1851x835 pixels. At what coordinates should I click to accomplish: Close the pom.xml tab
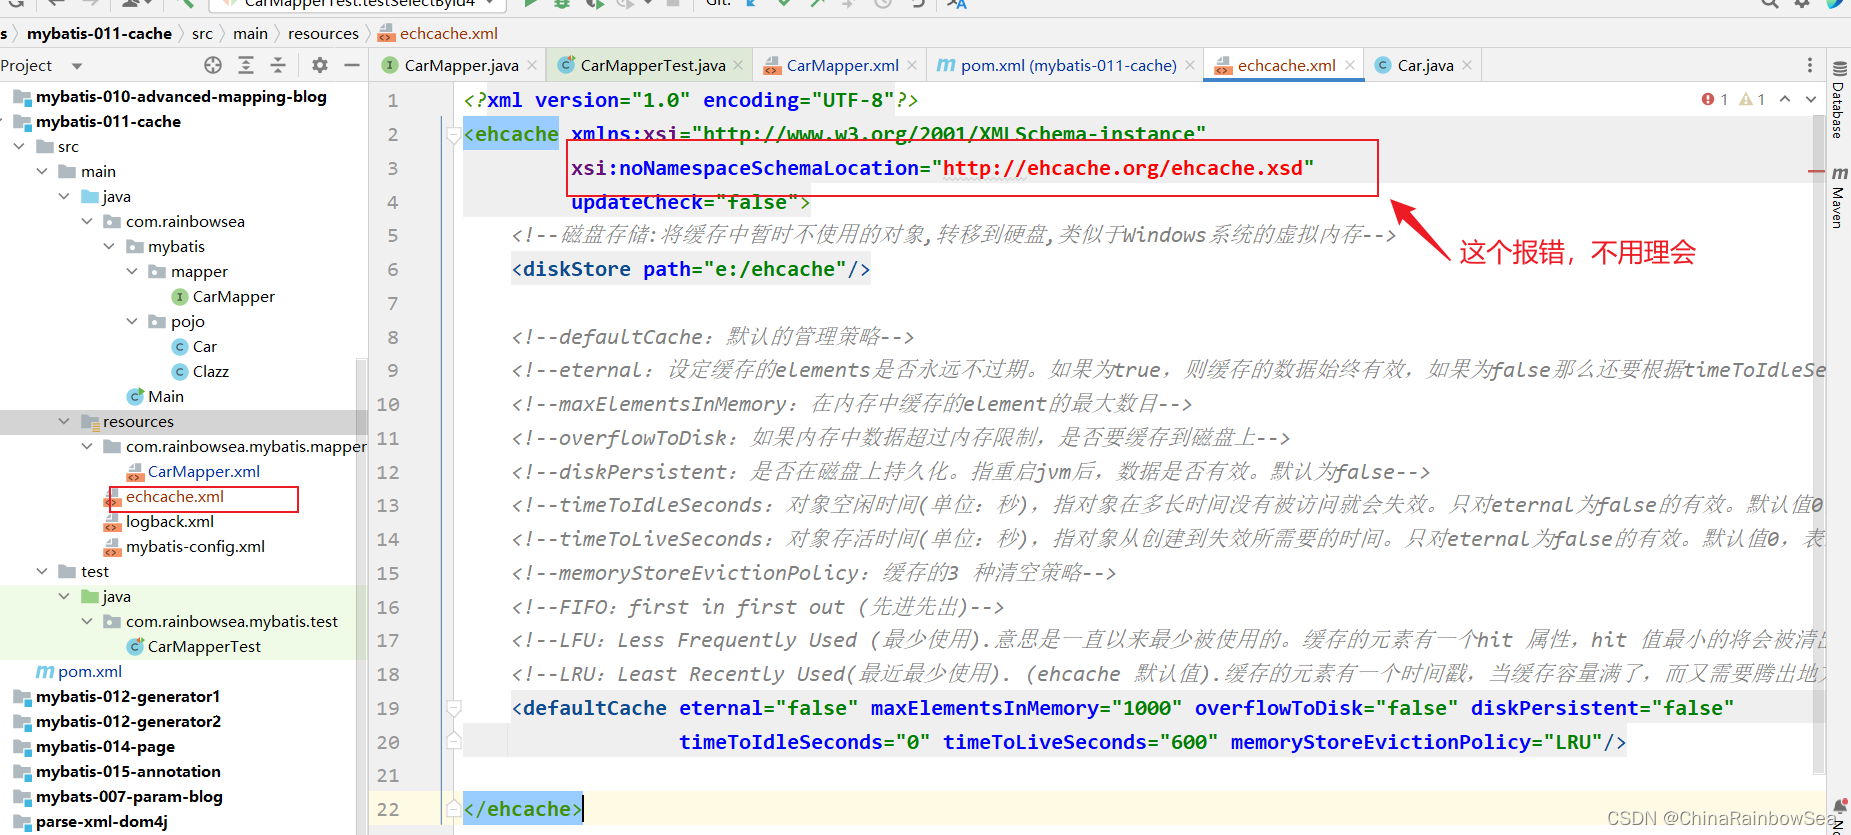(1190, 65)
